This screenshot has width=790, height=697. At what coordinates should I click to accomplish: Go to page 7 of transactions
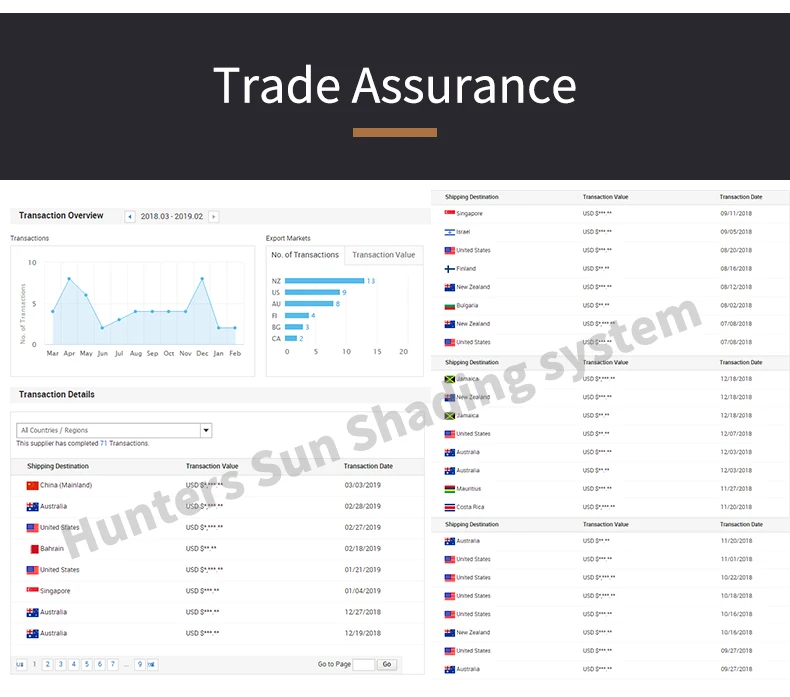[x=113, y=664]
